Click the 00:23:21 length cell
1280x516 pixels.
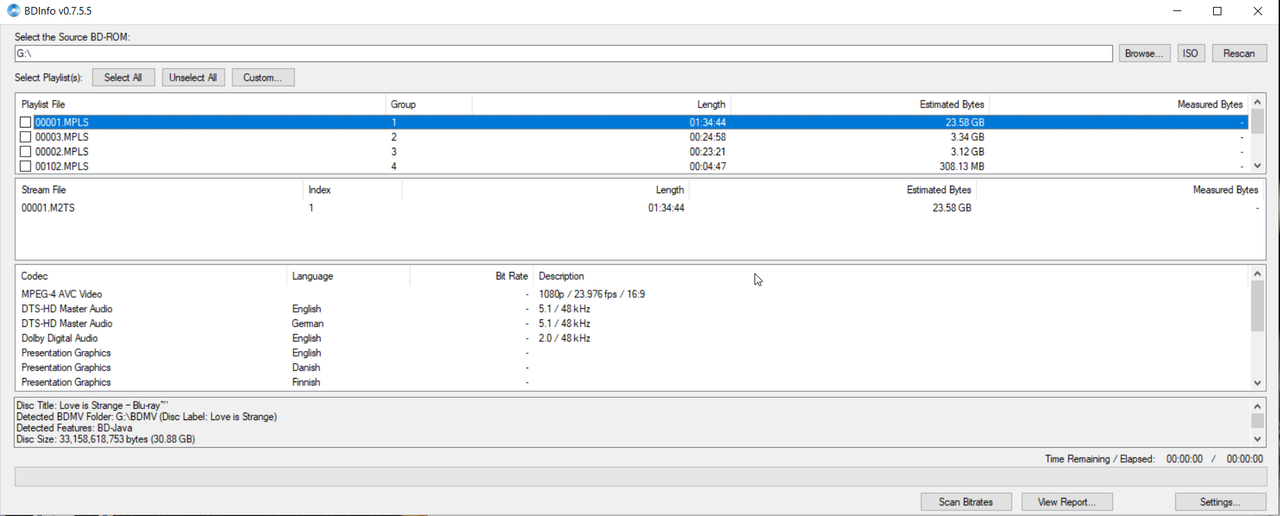tap(707, 152)
